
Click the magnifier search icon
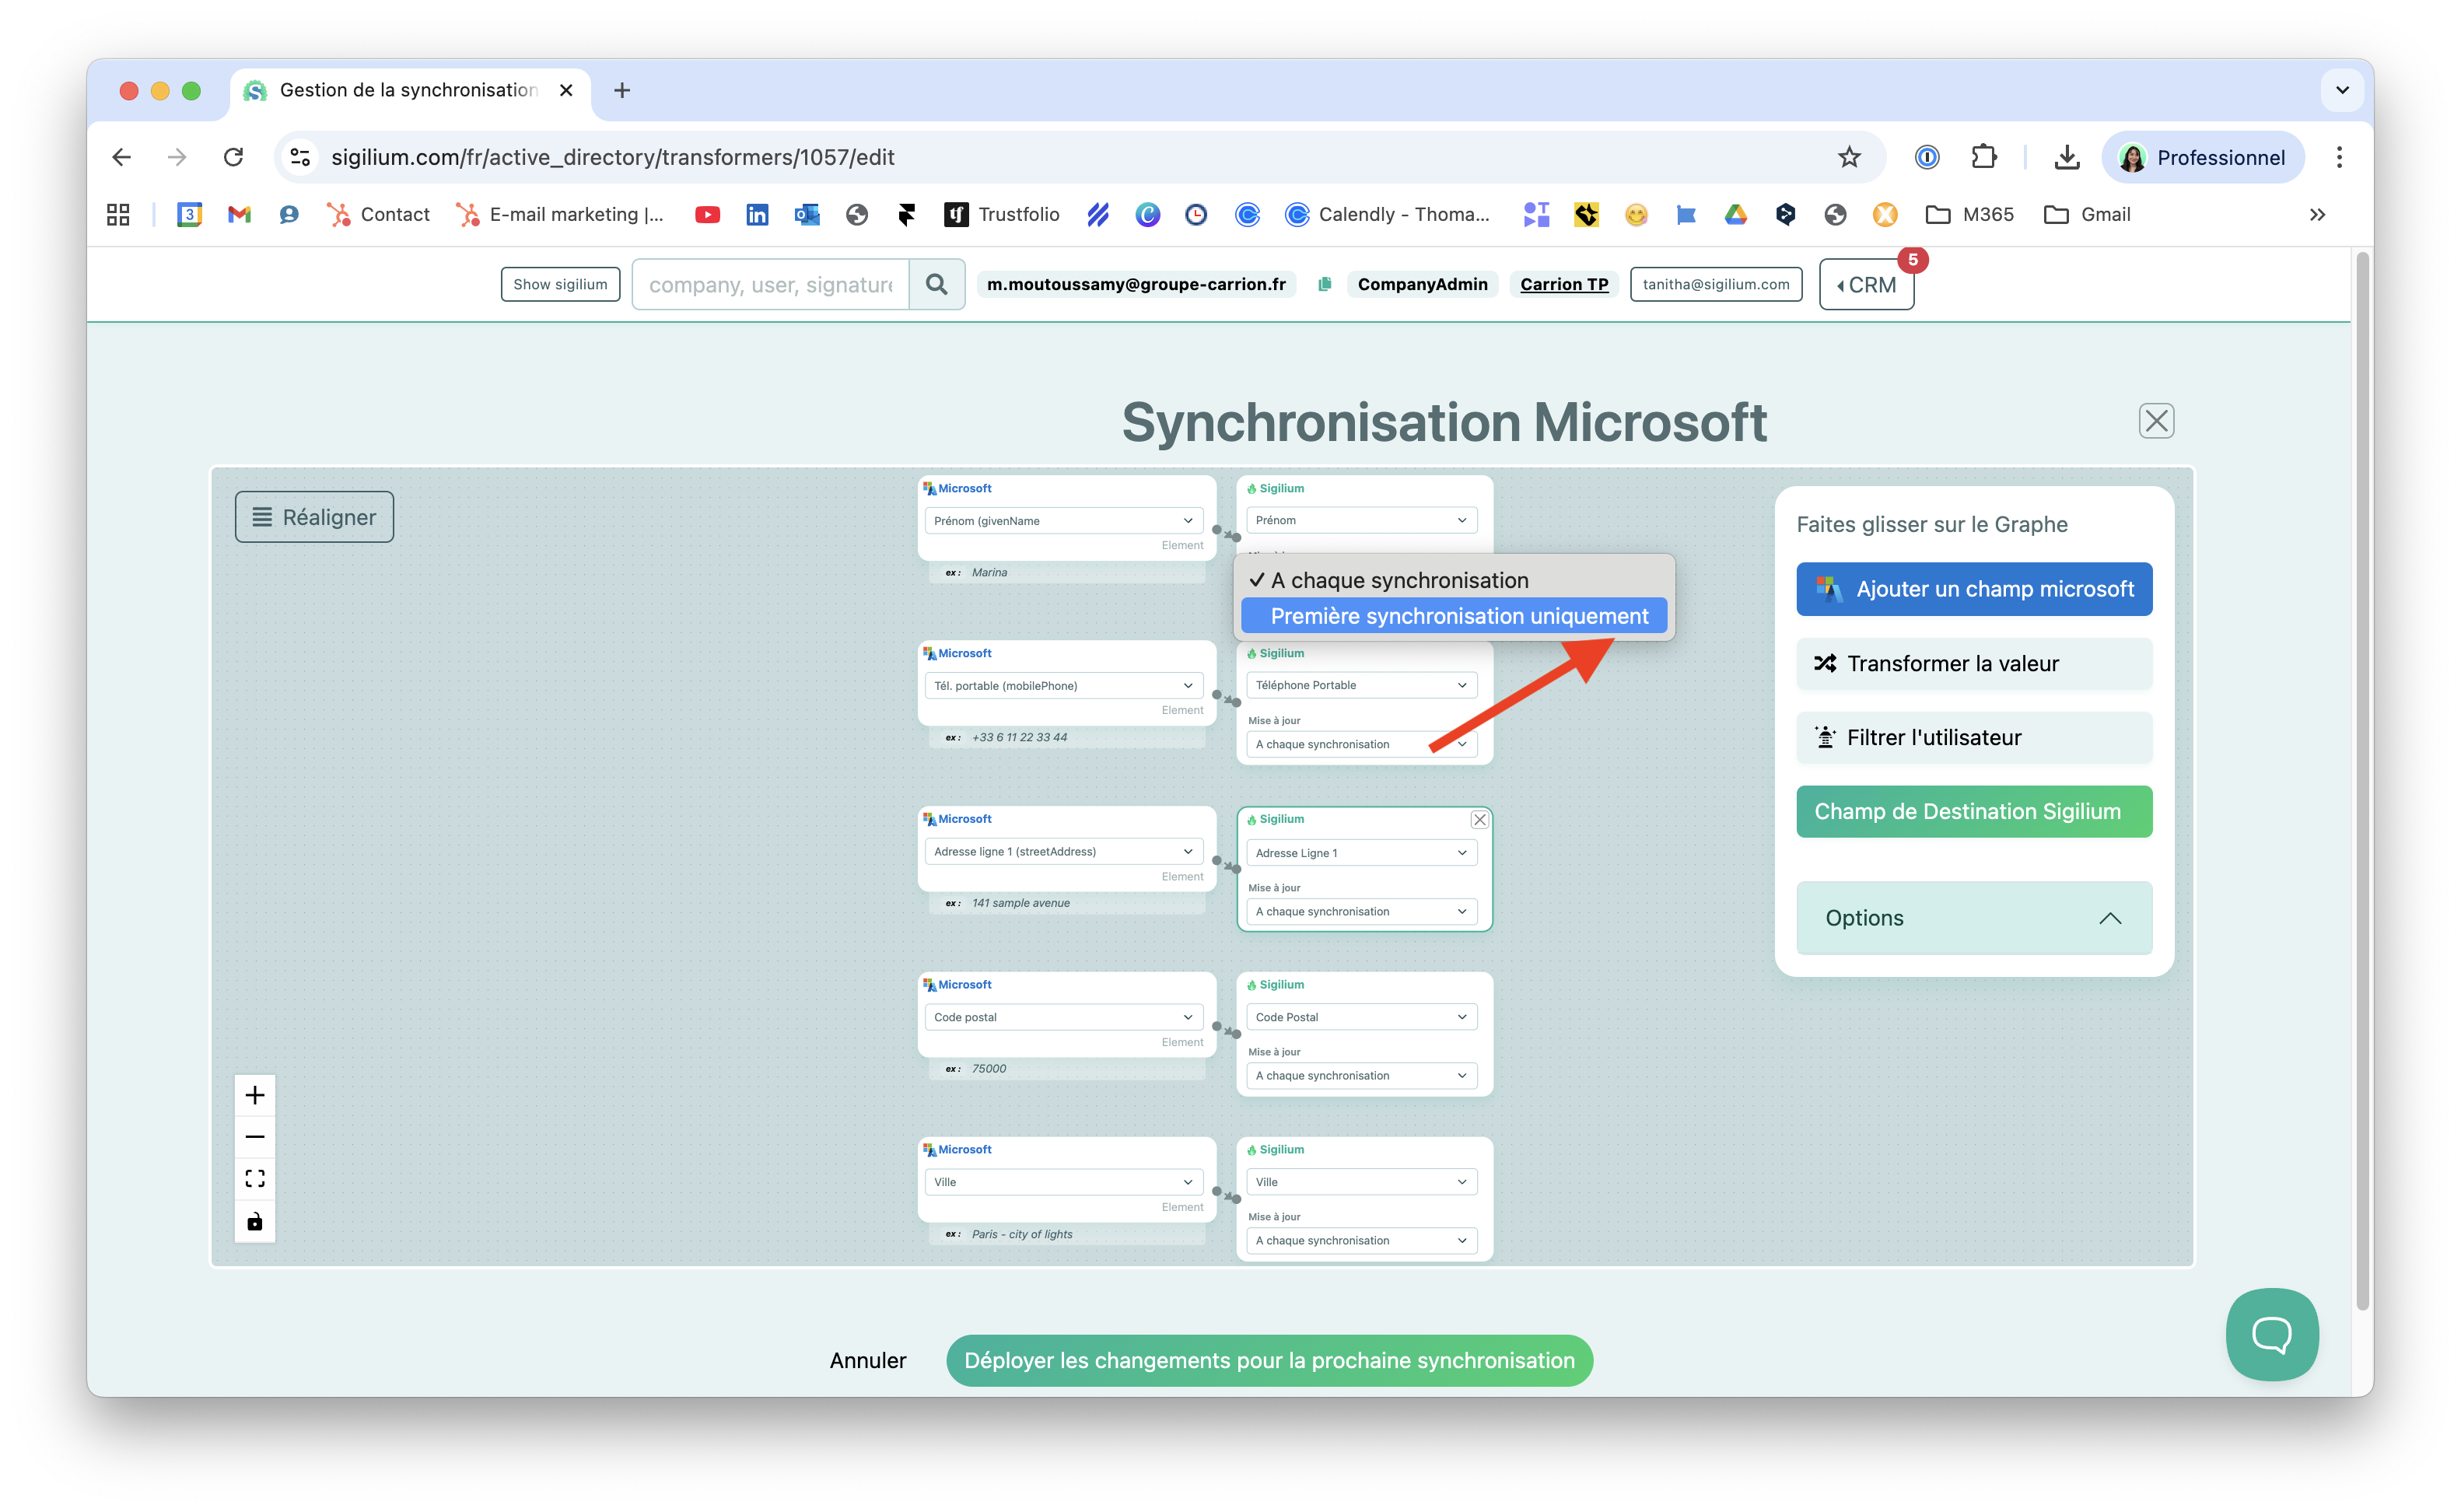pos(936,285)
